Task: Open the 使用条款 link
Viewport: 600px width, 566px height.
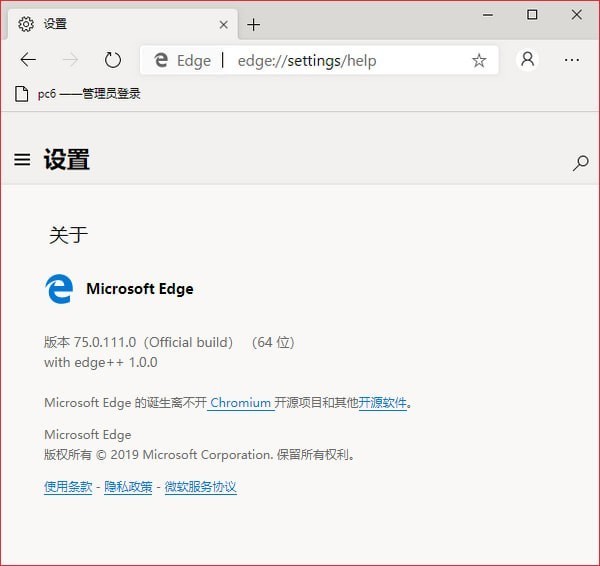Action: (68, 487)
